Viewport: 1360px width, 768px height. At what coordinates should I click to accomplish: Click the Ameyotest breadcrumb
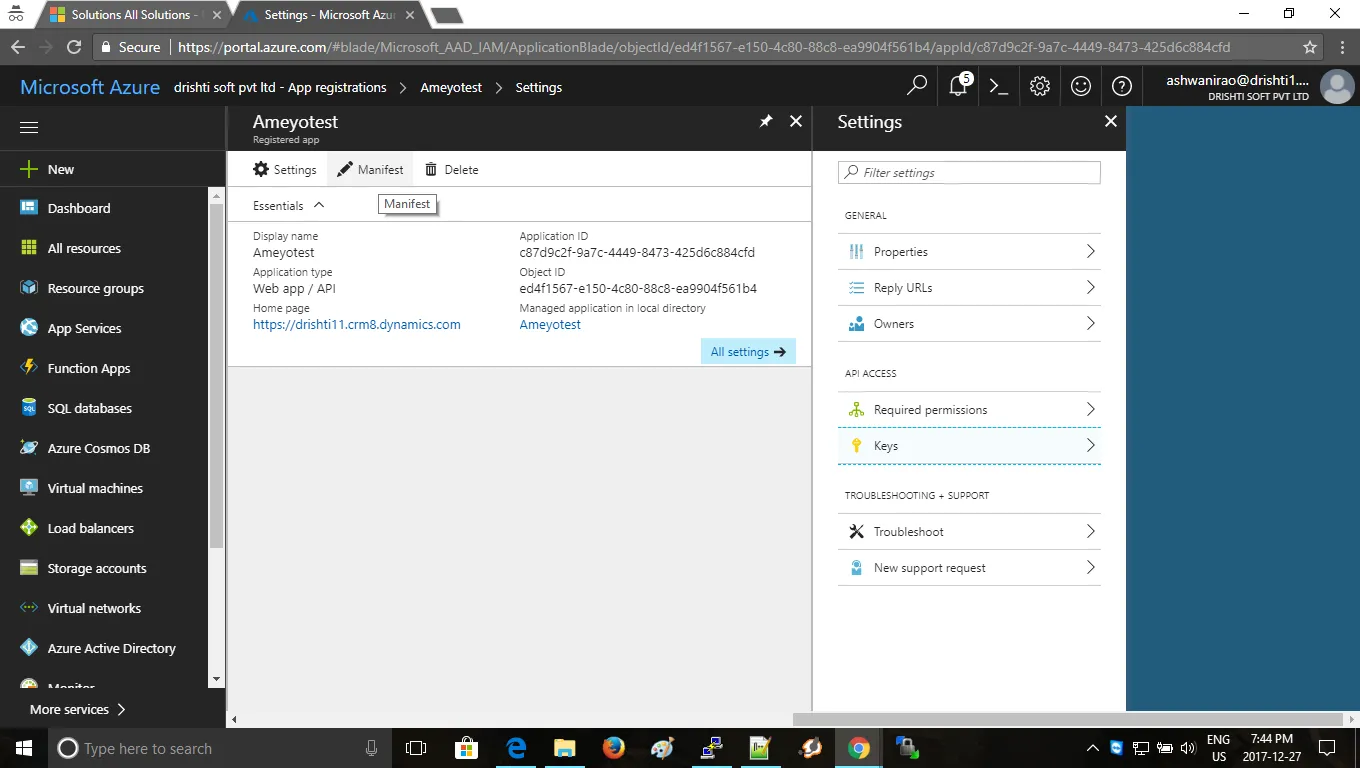point(451,88)
